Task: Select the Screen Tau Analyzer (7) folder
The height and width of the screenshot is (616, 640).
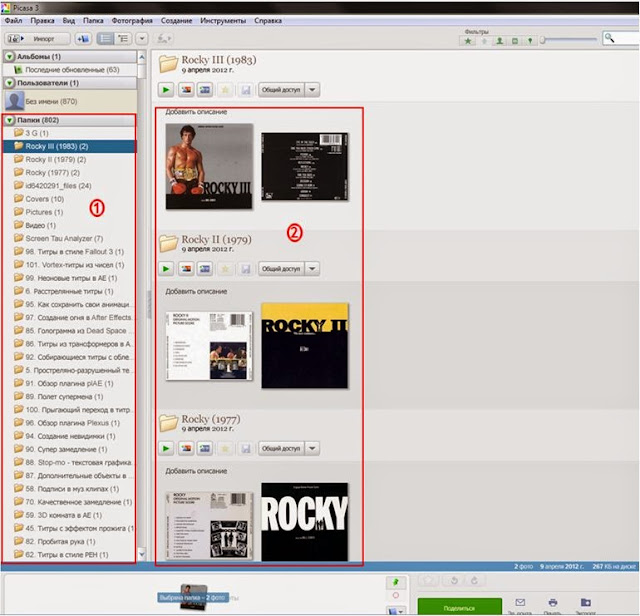Action: click(64, 238)
